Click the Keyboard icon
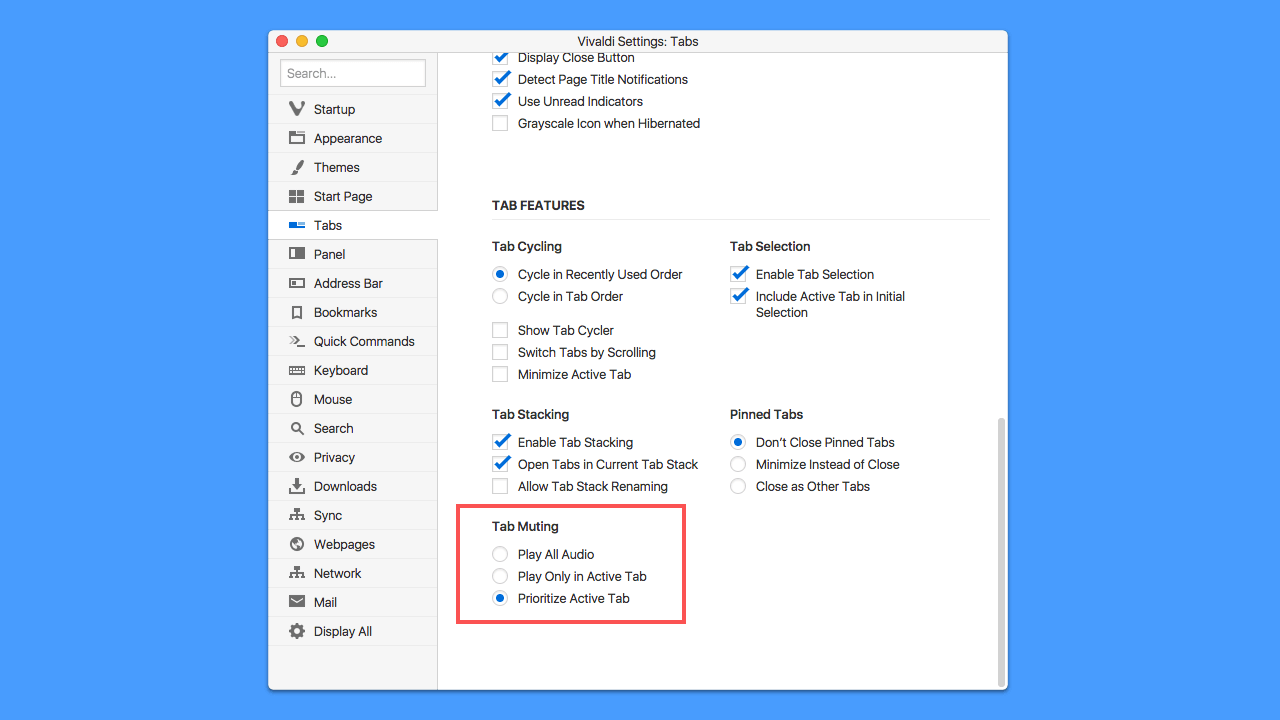 297,370
